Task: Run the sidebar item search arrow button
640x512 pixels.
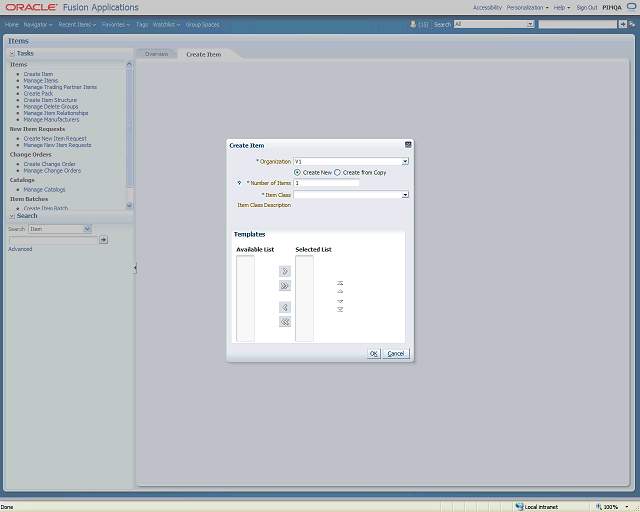Action: (x=104, y=240)
